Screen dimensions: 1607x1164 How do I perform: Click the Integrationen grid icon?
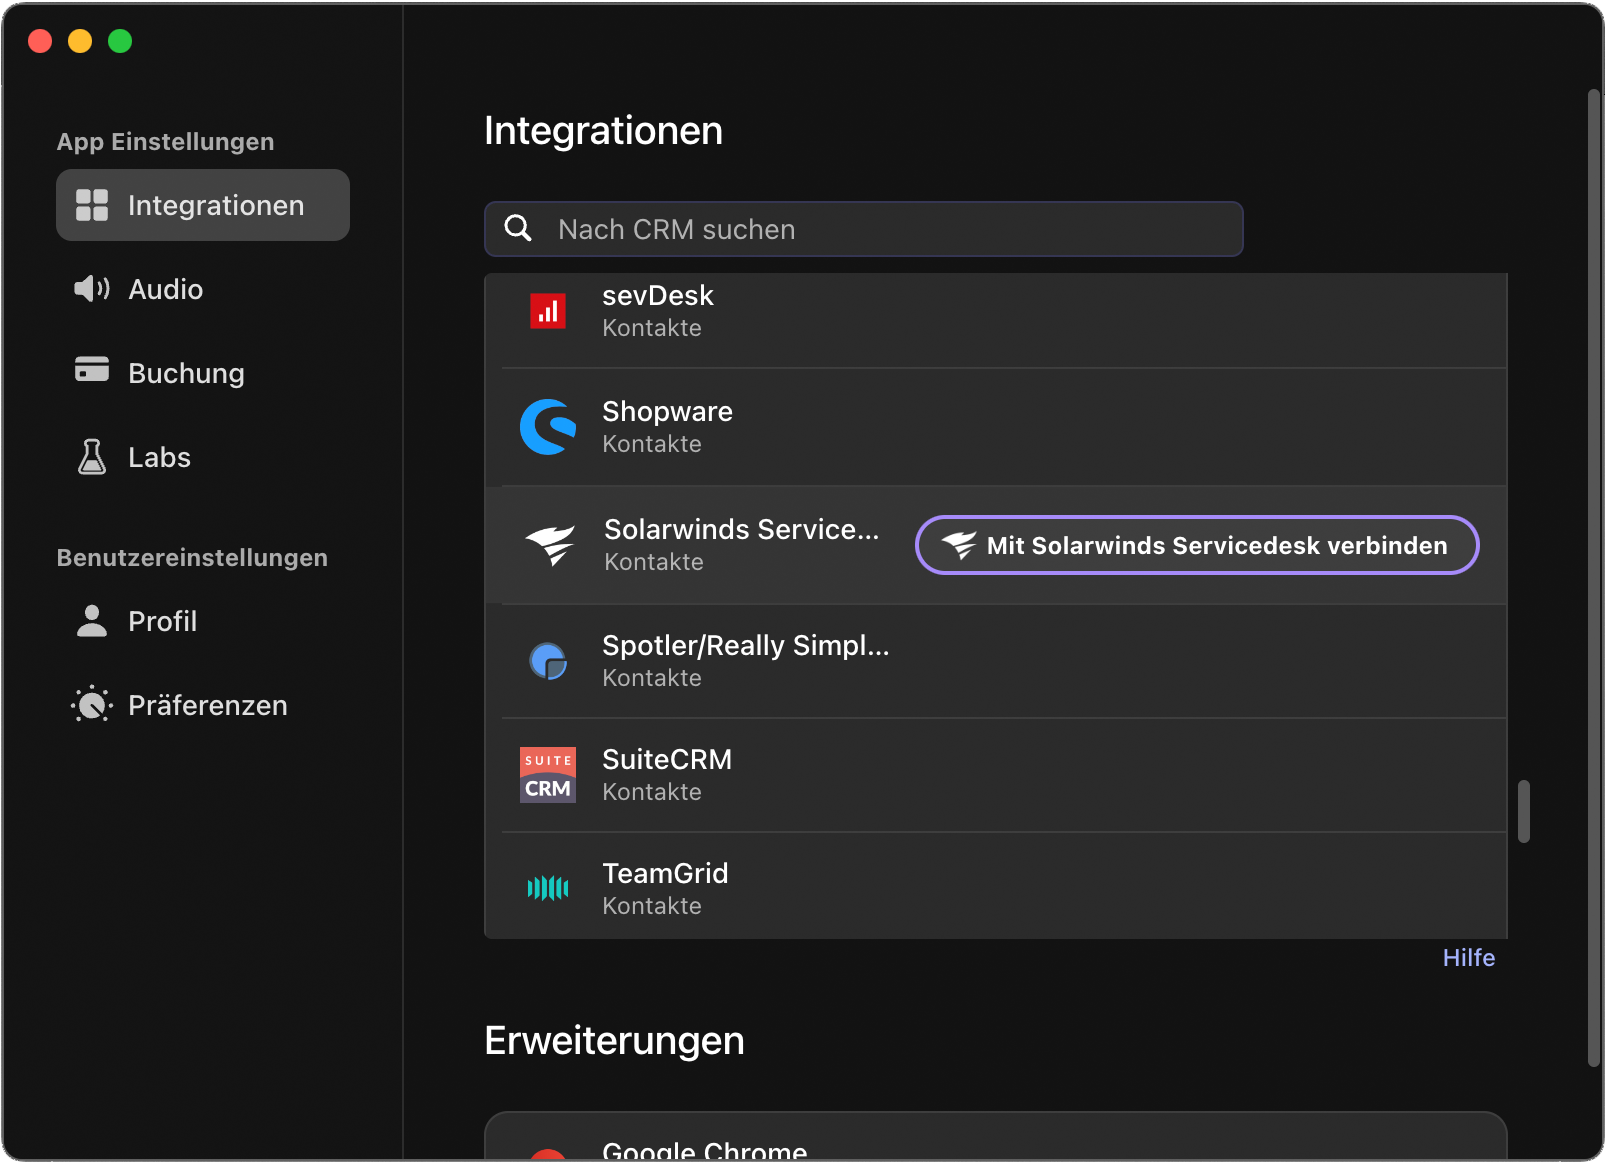pyautogui.click(x=92, y=205)
